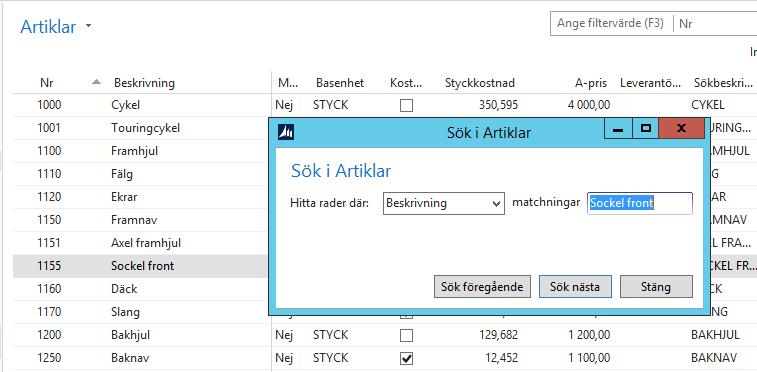The height and width of the screenshot is (372, 757).
Task: Click item number 1250
Action: tap(49, 358)
